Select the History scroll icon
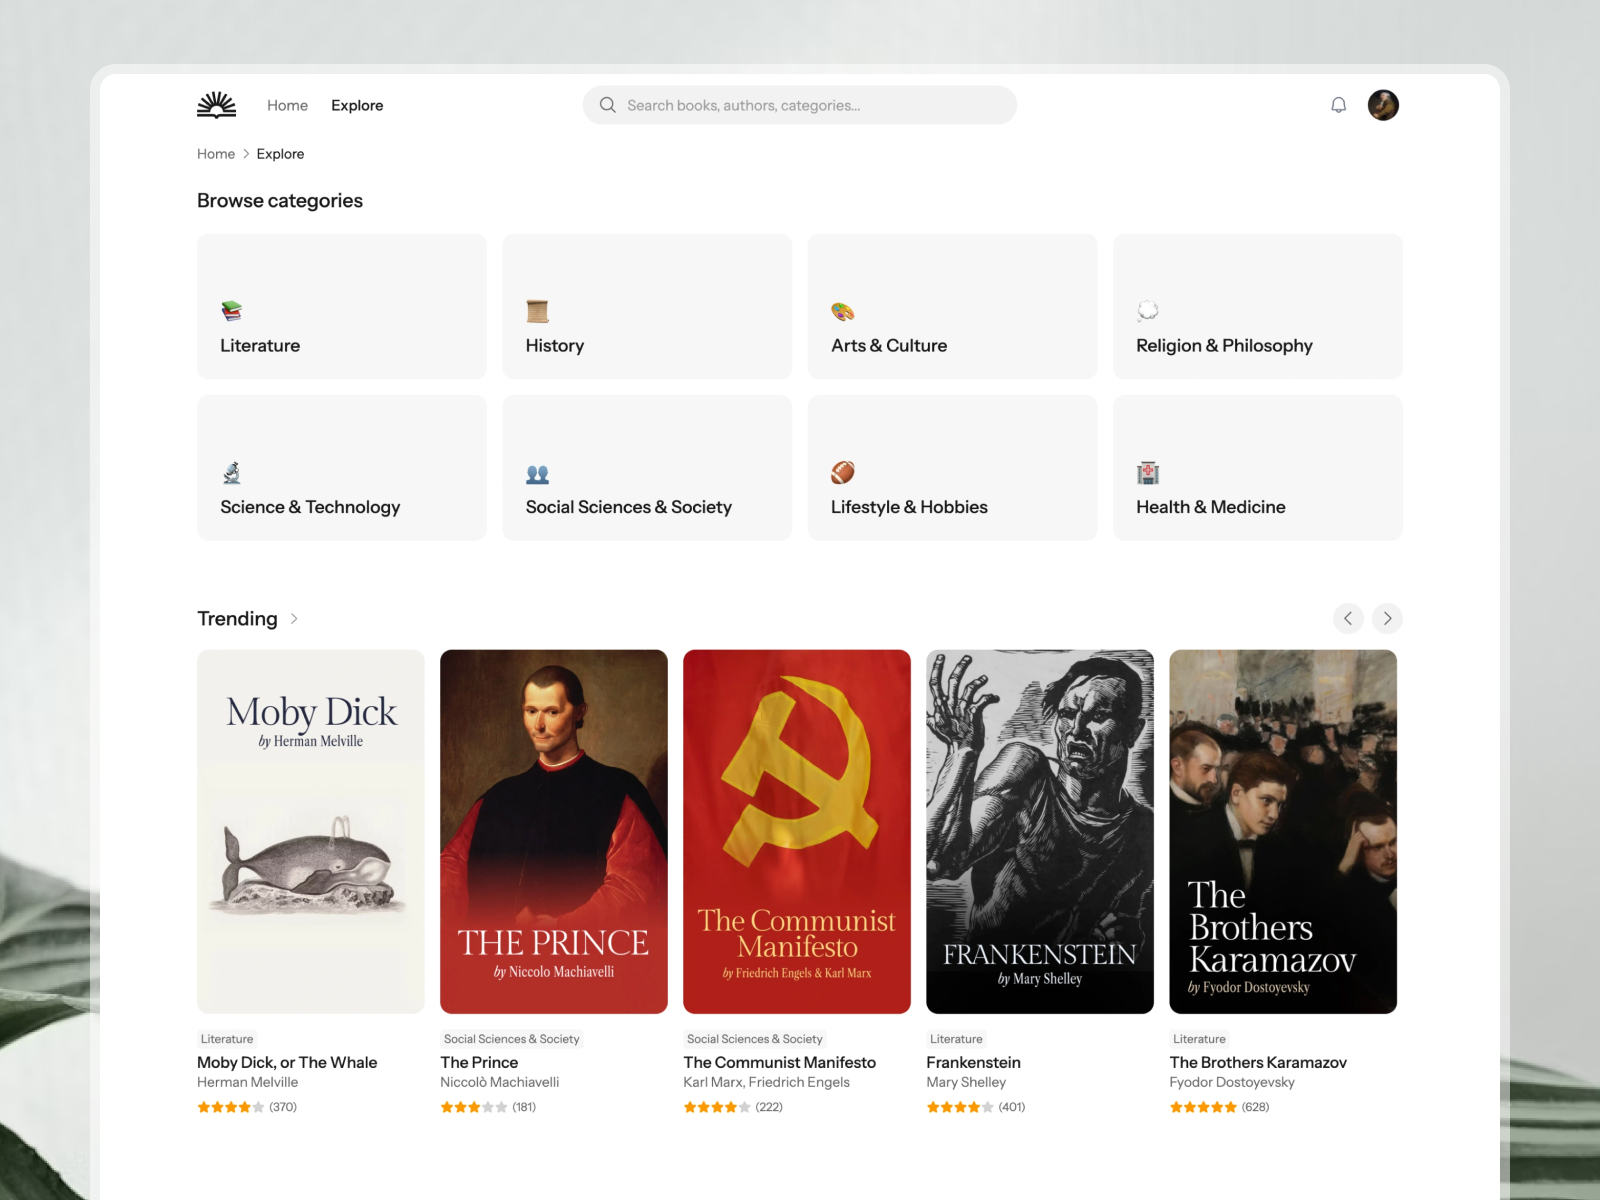1600x1200 pixels. 537,311
